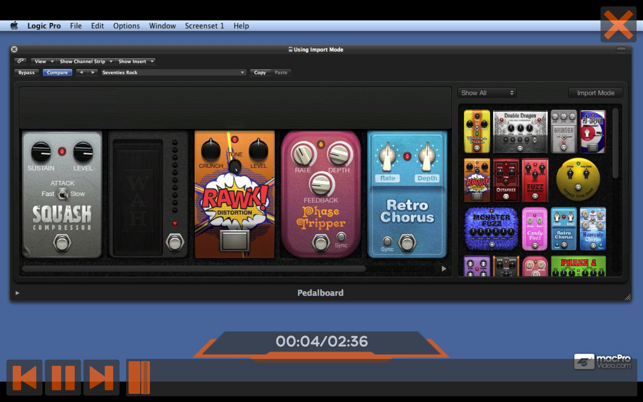Skip to next video chapter
This screenshot has width=643, height=402.
click(x=101, y=377)
